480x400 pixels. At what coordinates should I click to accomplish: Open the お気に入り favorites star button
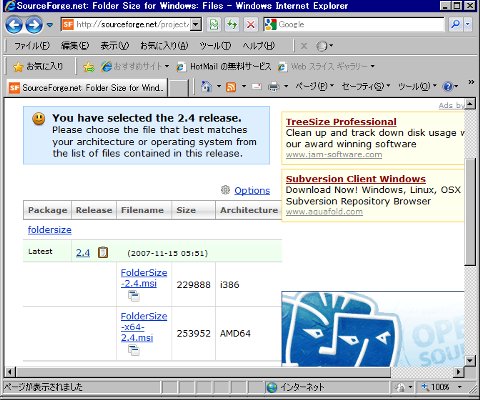coord(38,67)
